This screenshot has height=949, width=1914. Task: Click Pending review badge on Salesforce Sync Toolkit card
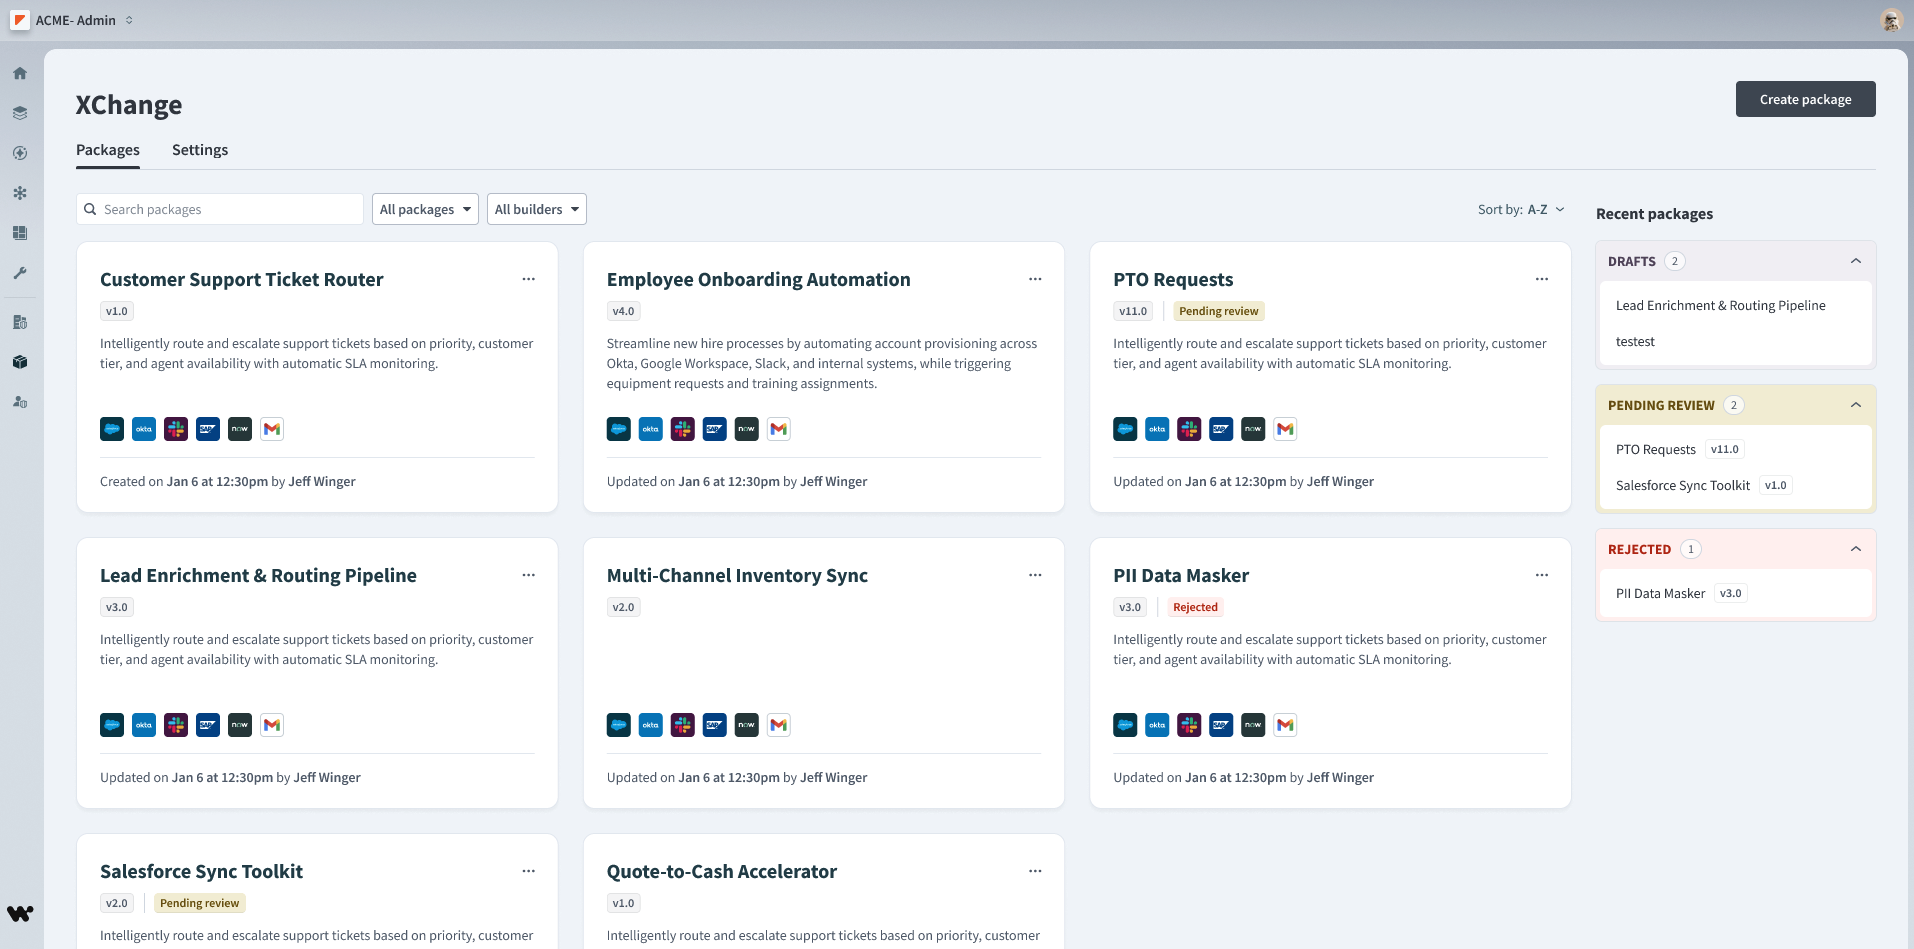point(199,903)
